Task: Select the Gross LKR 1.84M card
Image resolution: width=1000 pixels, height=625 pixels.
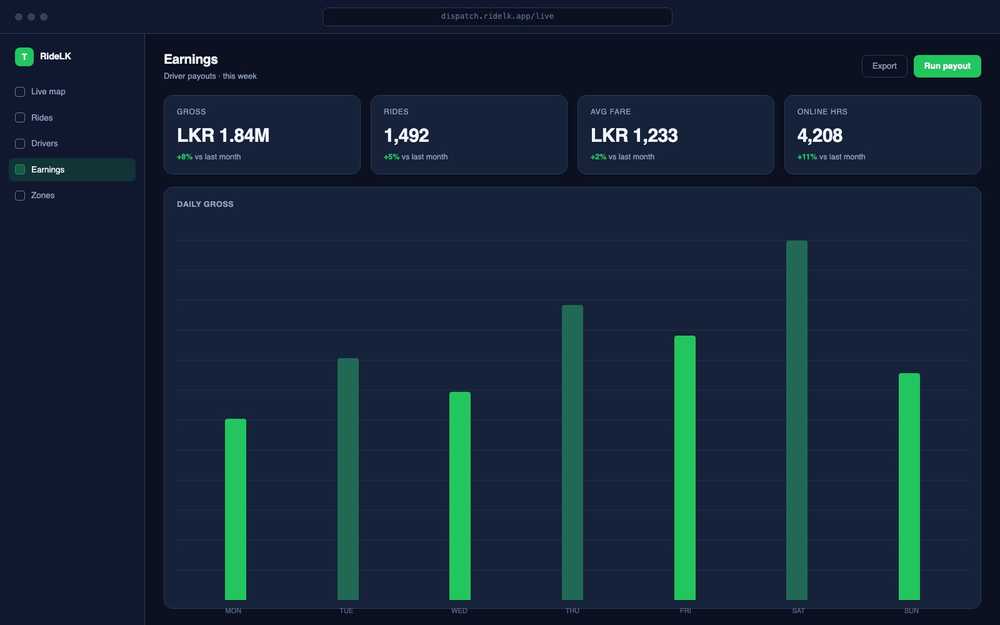Action: tap(262, 135)
